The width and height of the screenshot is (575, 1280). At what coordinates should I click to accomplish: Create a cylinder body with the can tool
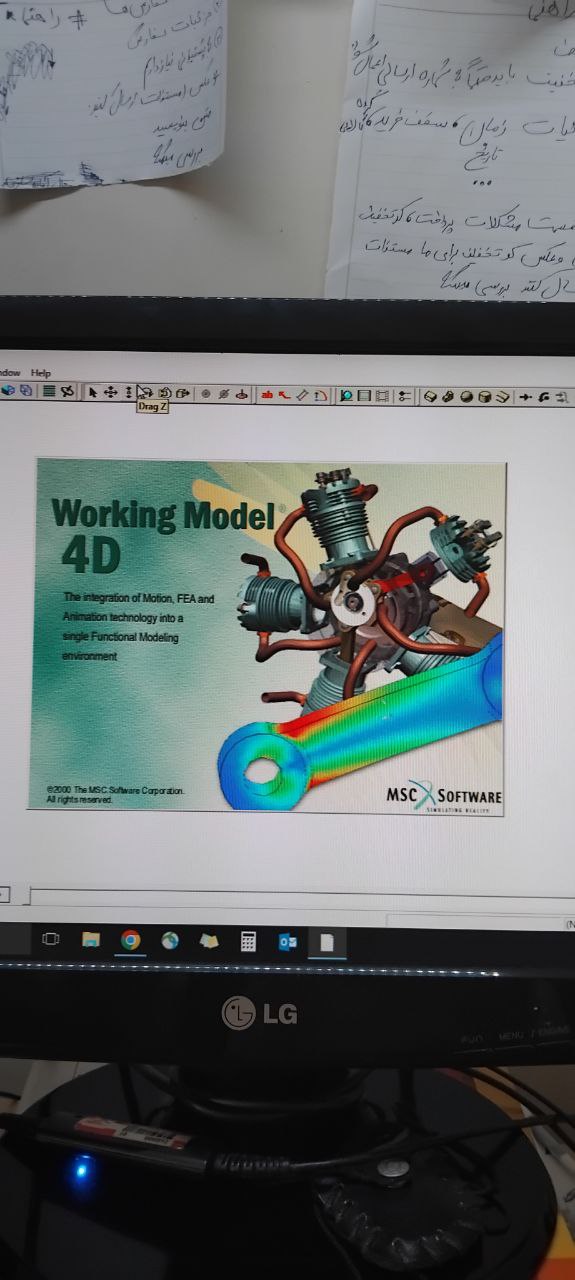485,396
